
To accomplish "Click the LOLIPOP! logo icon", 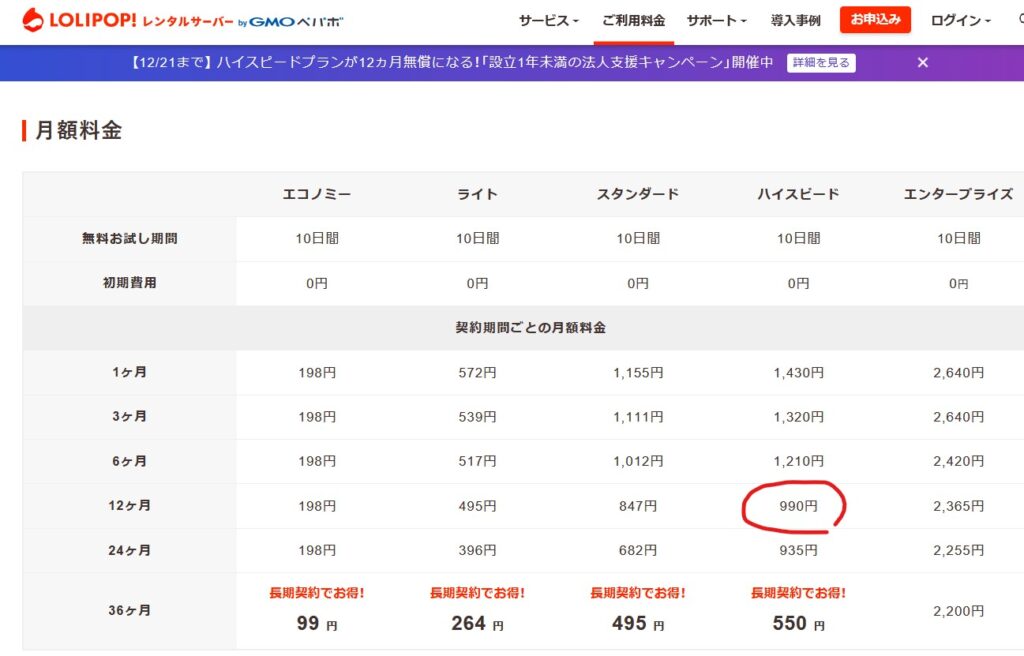I will pyautogui.click(x=33, y=19).
